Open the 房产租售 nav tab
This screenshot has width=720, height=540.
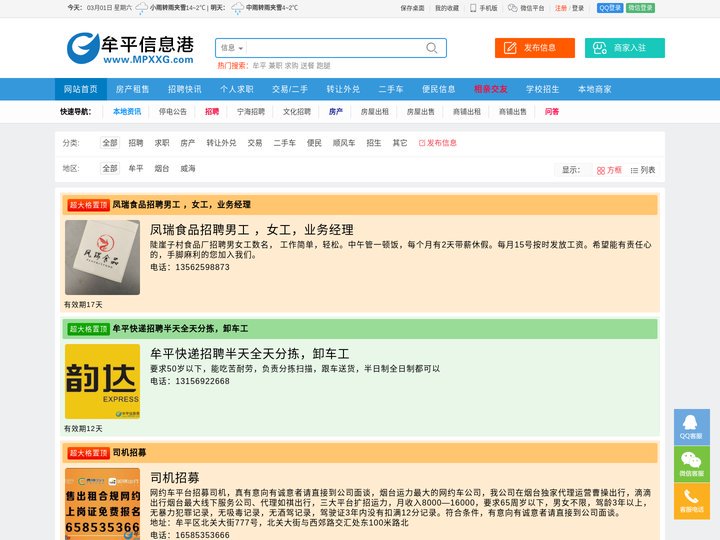click(x=133, y=89)
